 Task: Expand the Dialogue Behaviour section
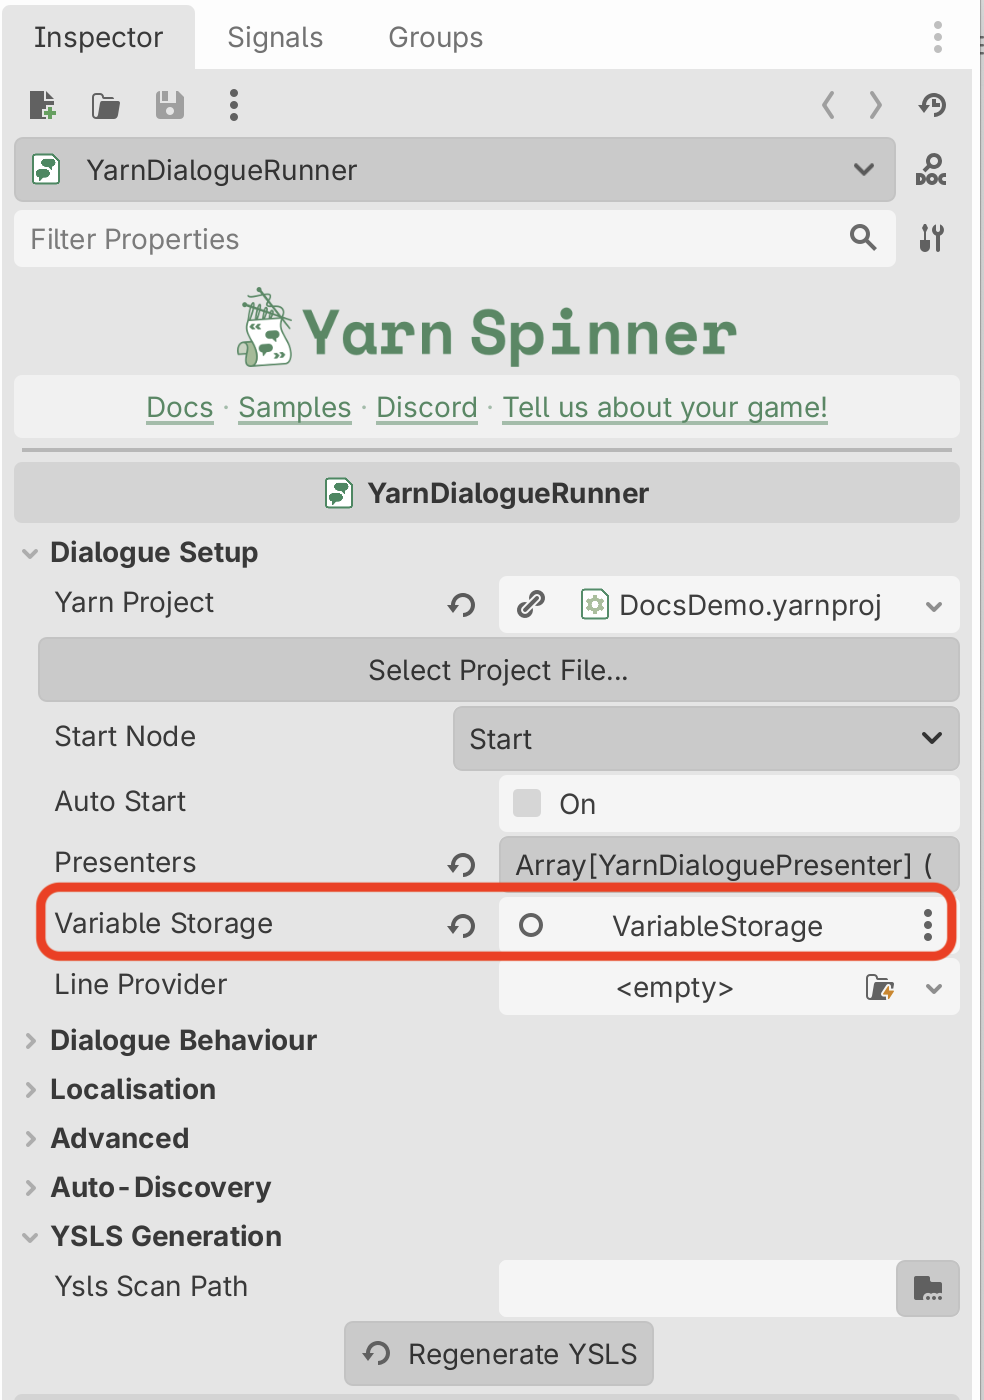(x=183, y=1040)
